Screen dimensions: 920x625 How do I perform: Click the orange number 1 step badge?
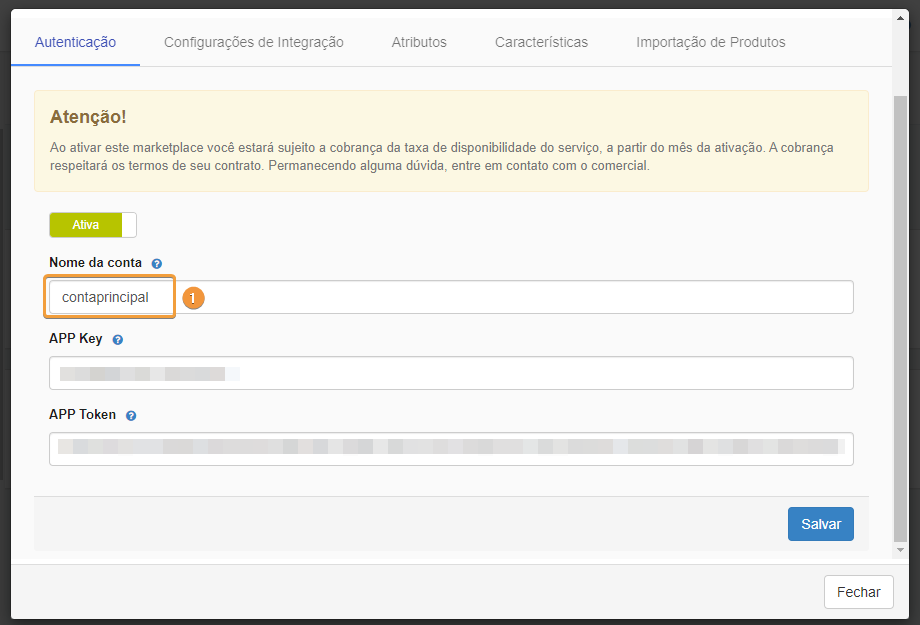click(193, 298)
